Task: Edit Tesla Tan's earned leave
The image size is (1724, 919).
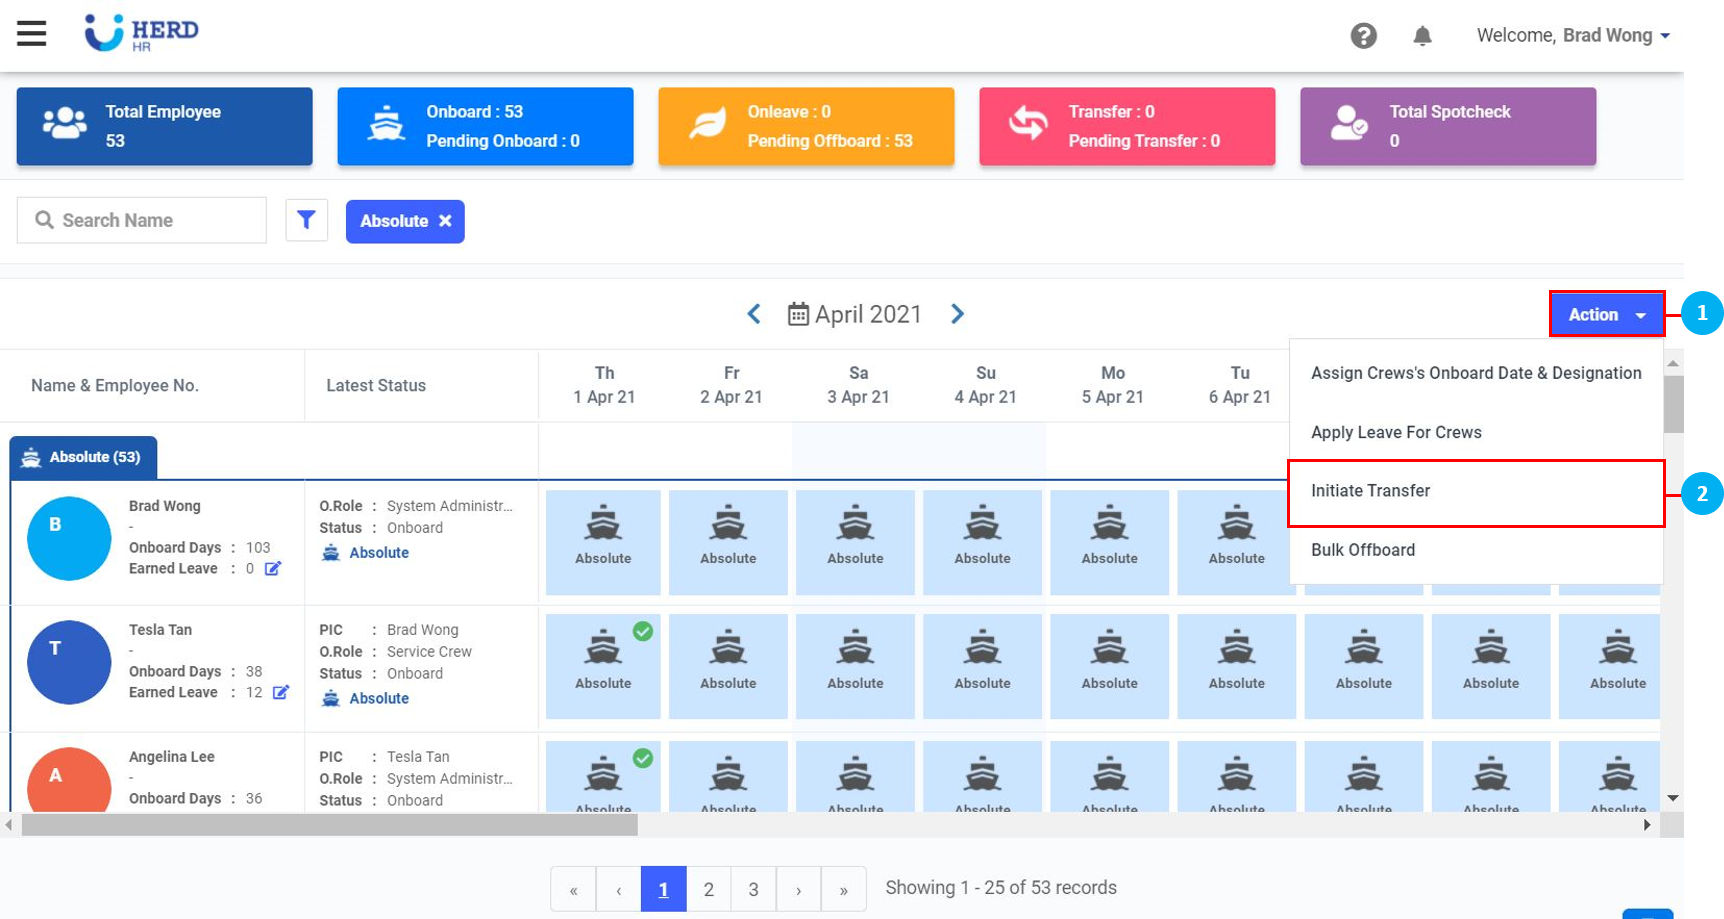Action: point(281,692)
